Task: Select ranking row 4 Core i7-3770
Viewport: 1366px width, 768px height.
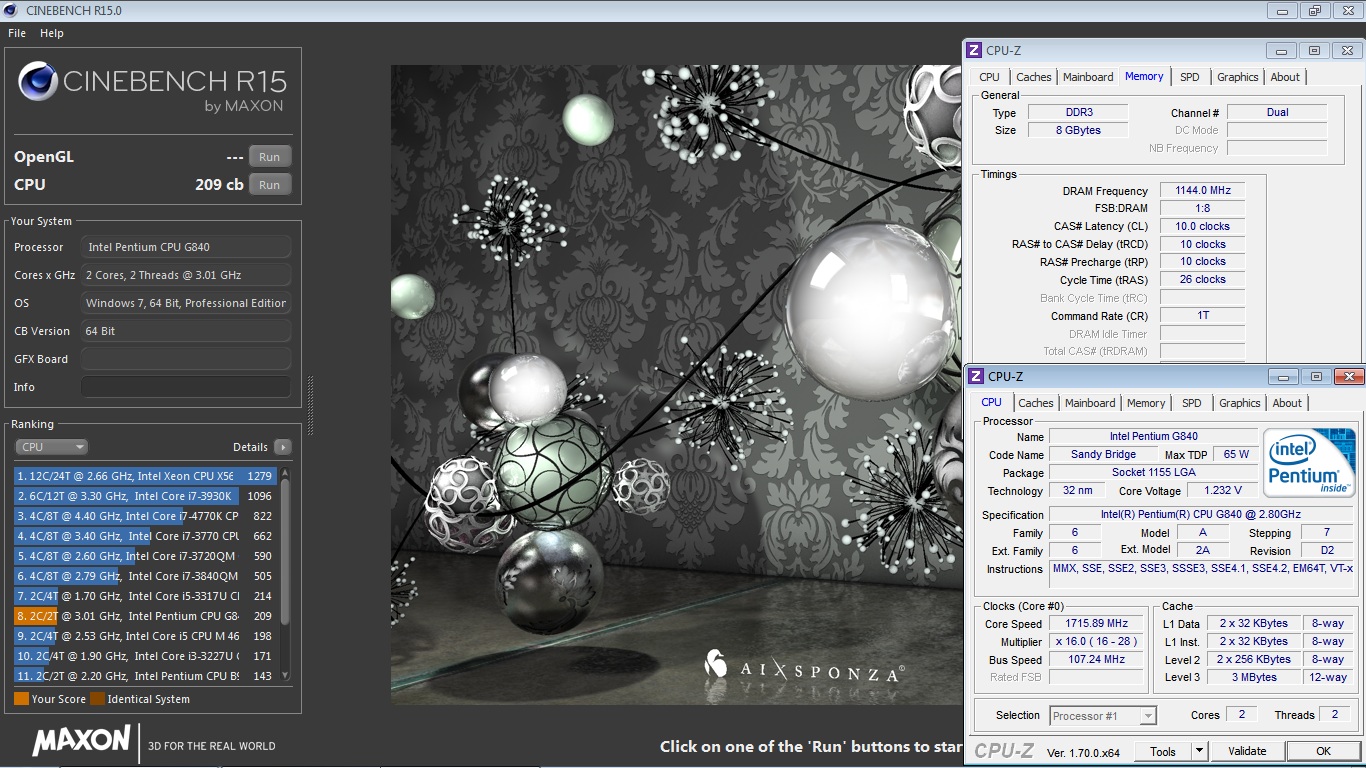Action: [x=145, y=536]
